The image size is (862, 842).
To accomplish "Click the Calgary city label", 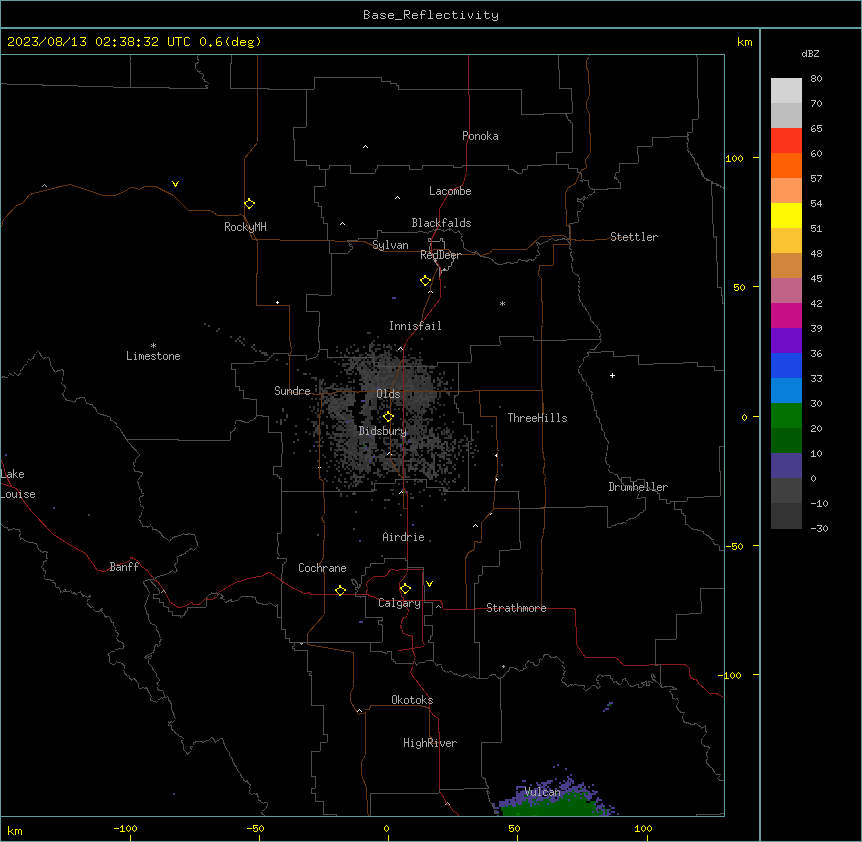I will pos(399,603).
